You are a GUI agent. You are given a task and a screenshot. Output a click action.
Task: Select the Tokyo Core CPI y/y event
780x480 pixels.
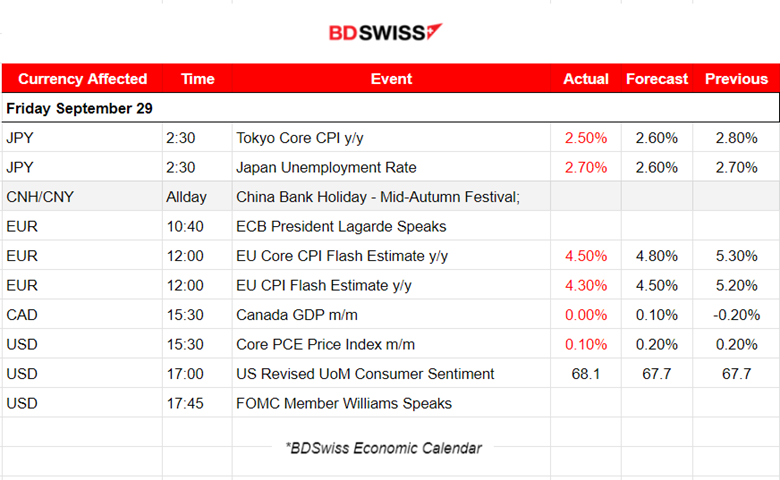pos(299,138)
